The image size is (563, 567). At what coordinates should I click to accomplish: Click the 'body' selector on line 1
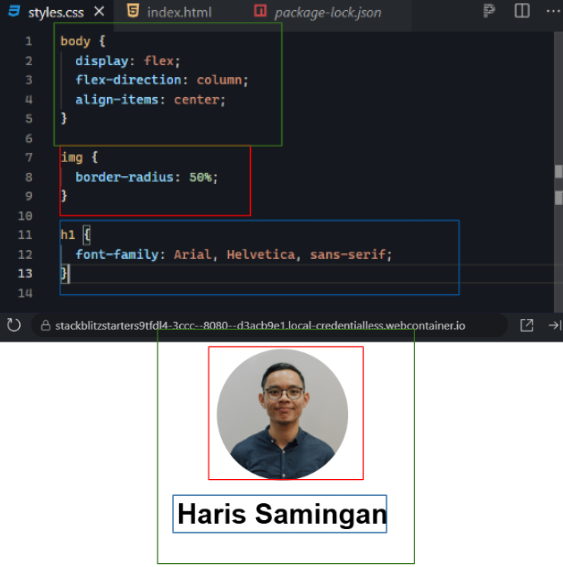point(75,41)
